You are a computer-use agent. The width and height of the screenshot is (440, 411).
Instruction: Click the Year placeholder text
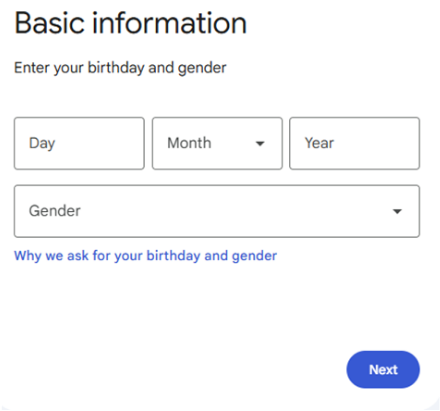tap(319, 143)
